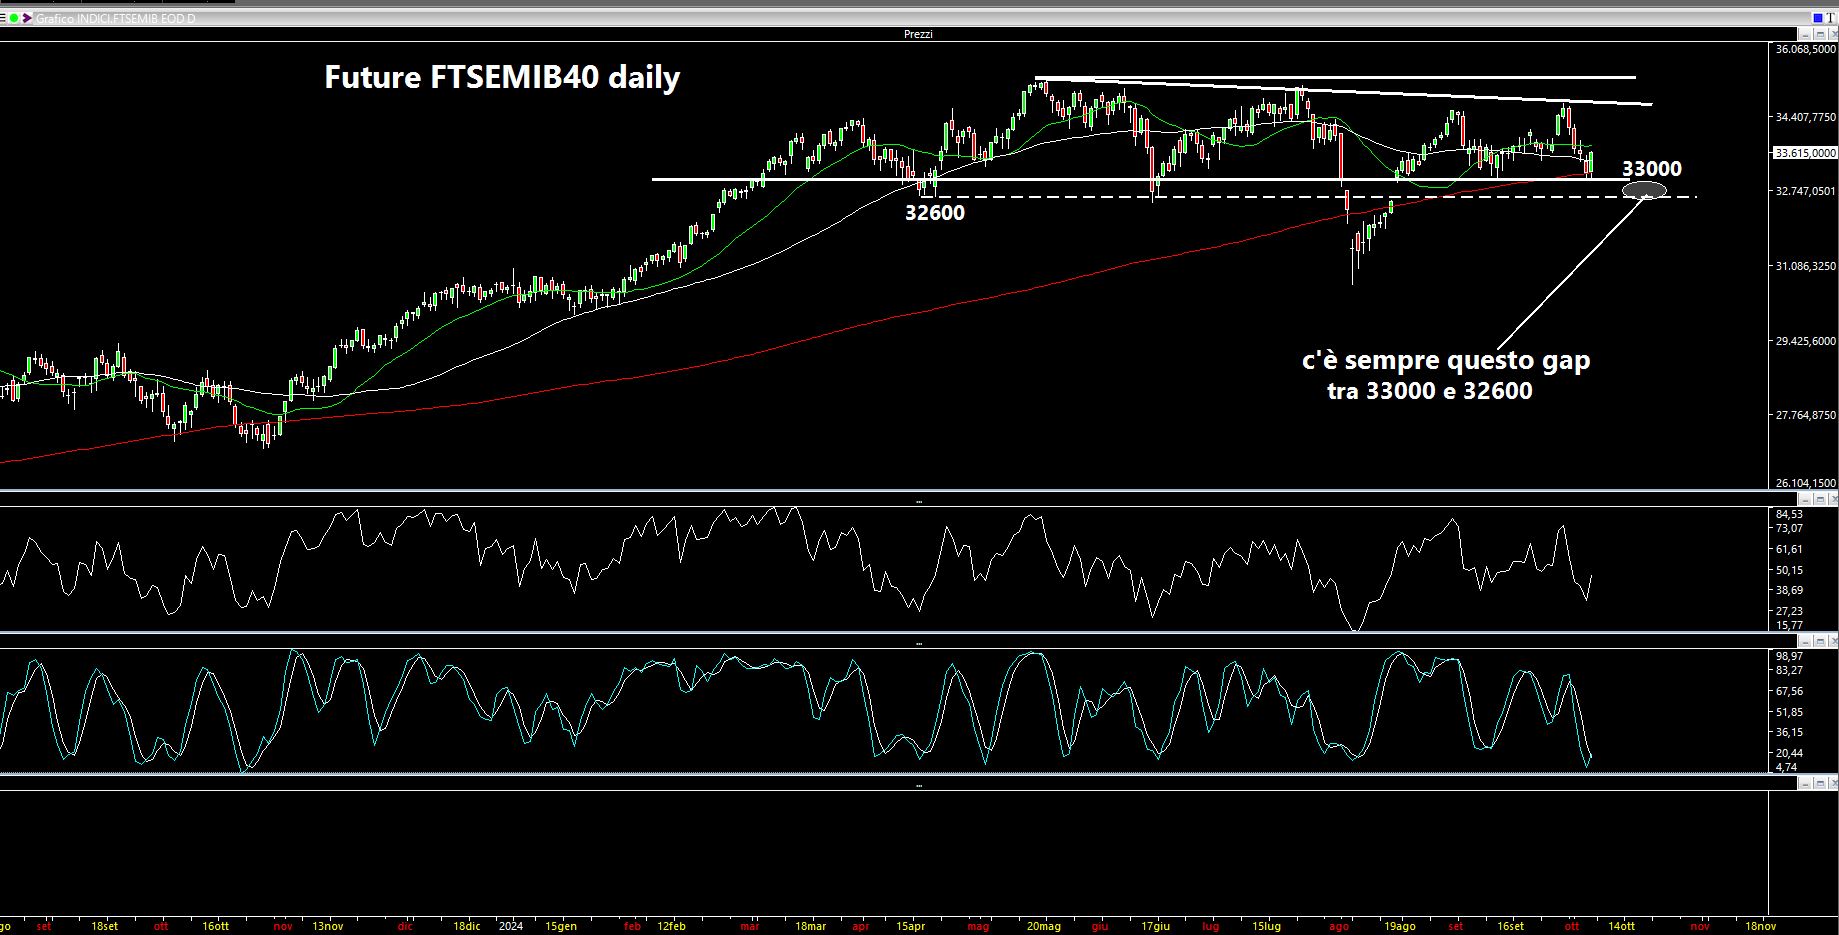Close the oscillator panel showing 84,53
Viewport: 1839px width, 935px height.
pos(1833,499)
